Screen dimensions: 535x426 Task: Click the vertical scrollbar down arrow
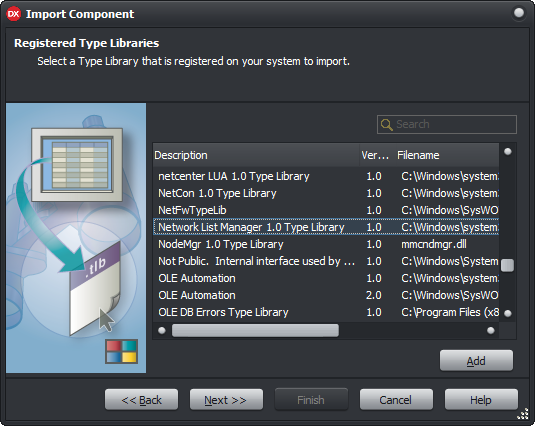tap(508, 313)
